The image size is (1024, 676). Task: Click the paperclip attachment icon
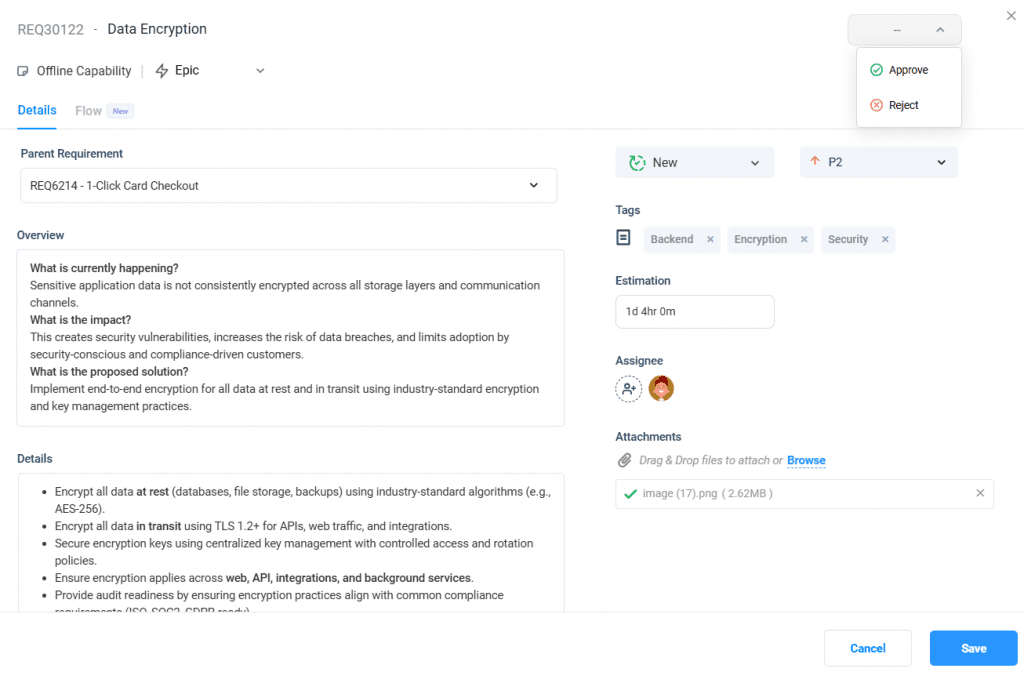click(624, 460)
